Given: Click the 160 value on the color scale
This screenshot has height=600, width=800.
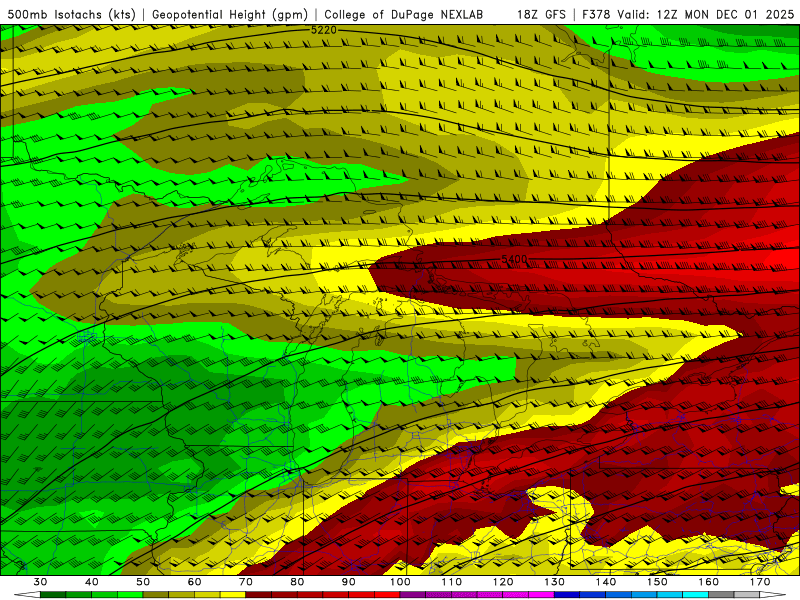Looking at the screenshot, I should point(709,582).
